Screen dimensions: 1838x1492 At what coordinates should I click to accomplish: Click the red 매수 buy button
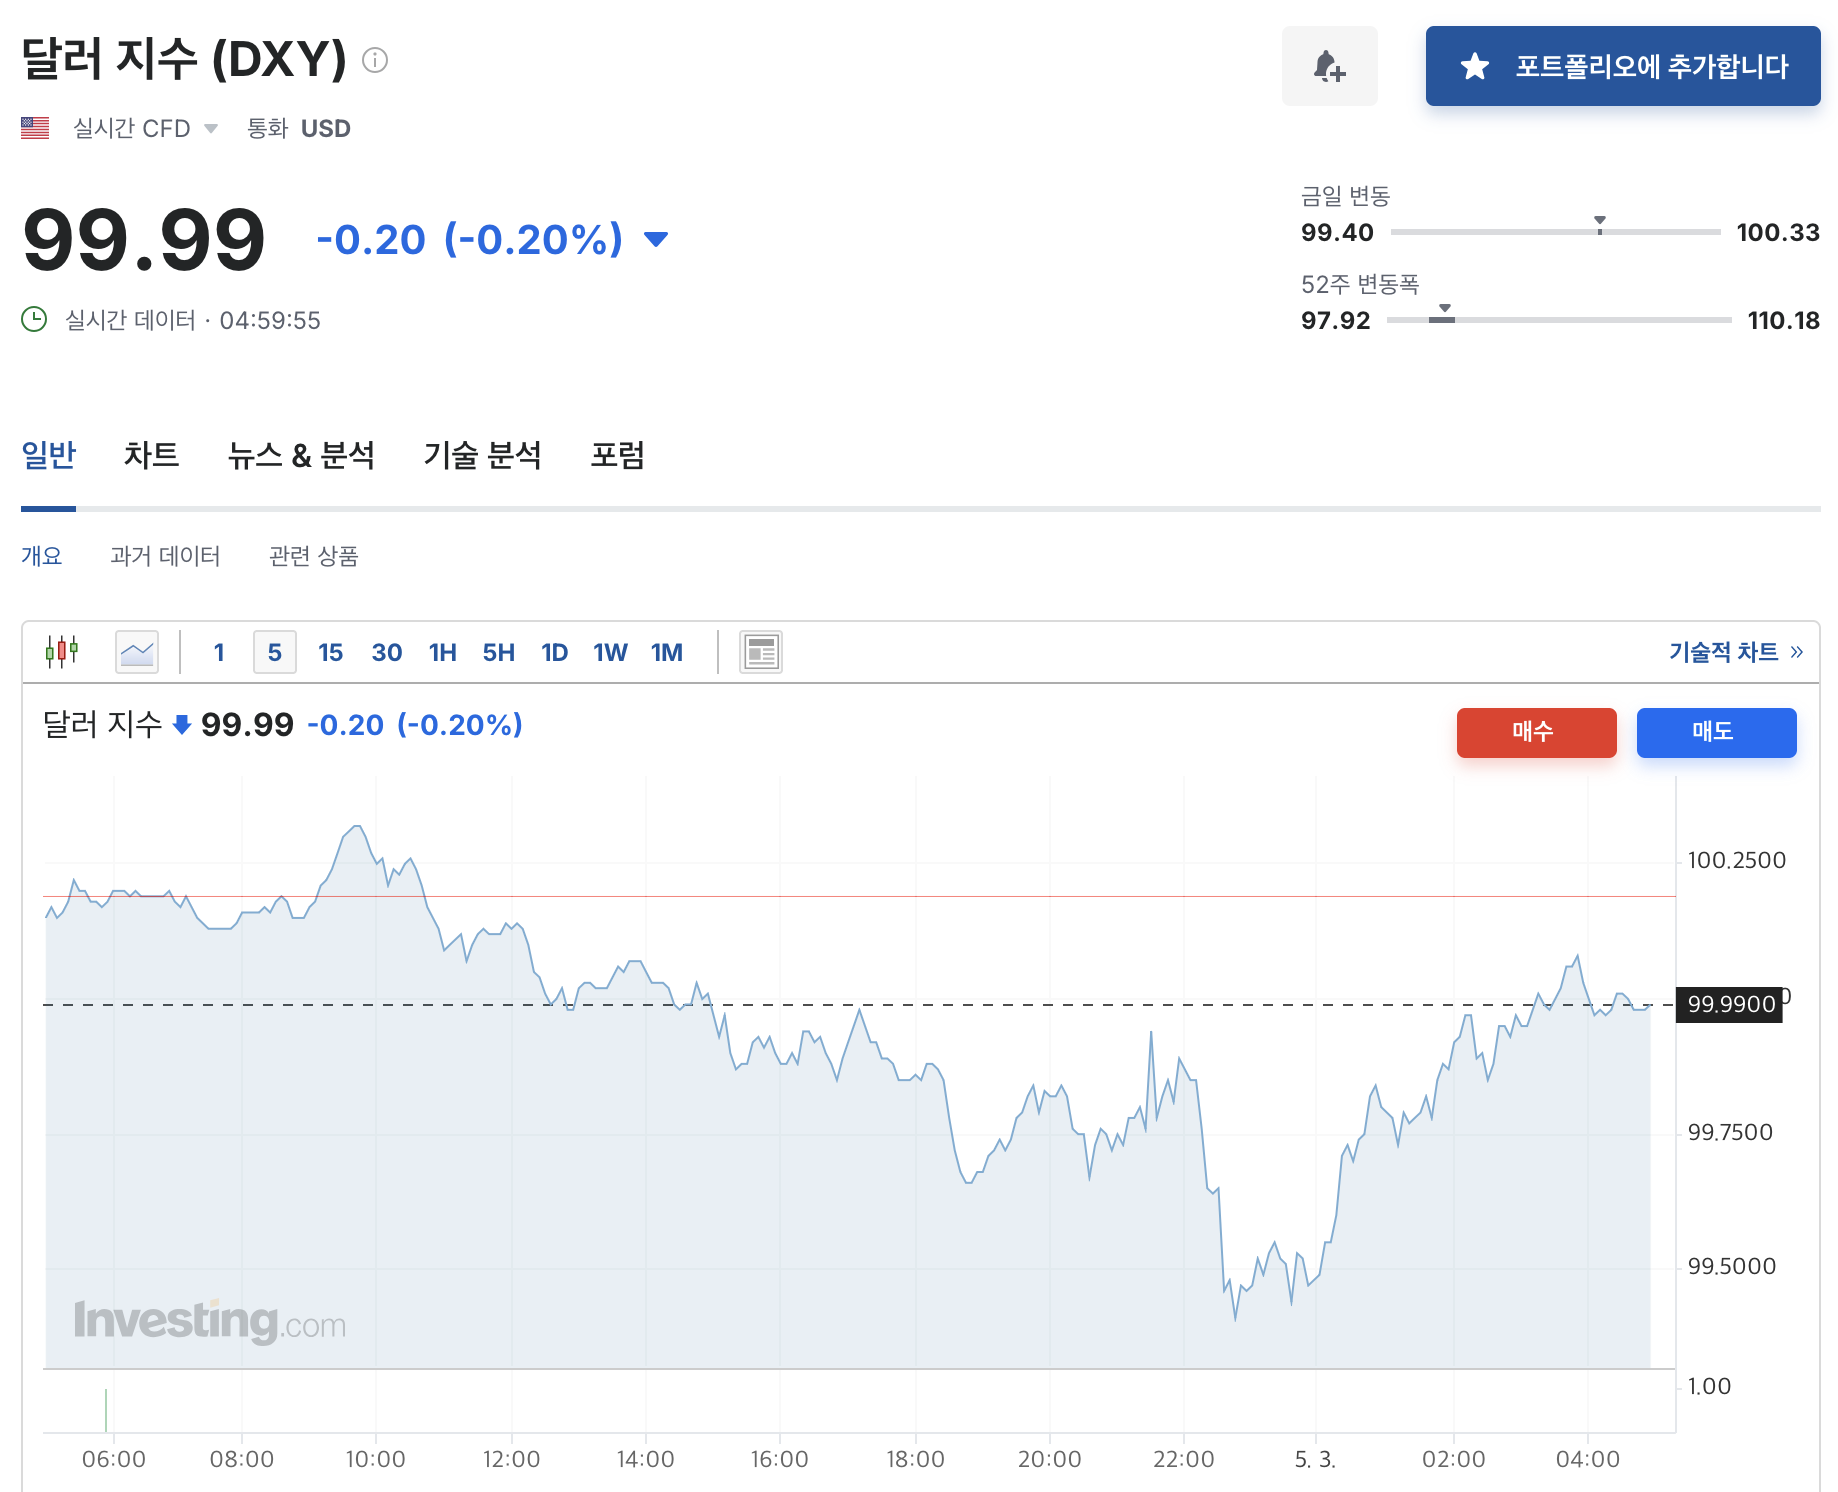point(1536,732)
